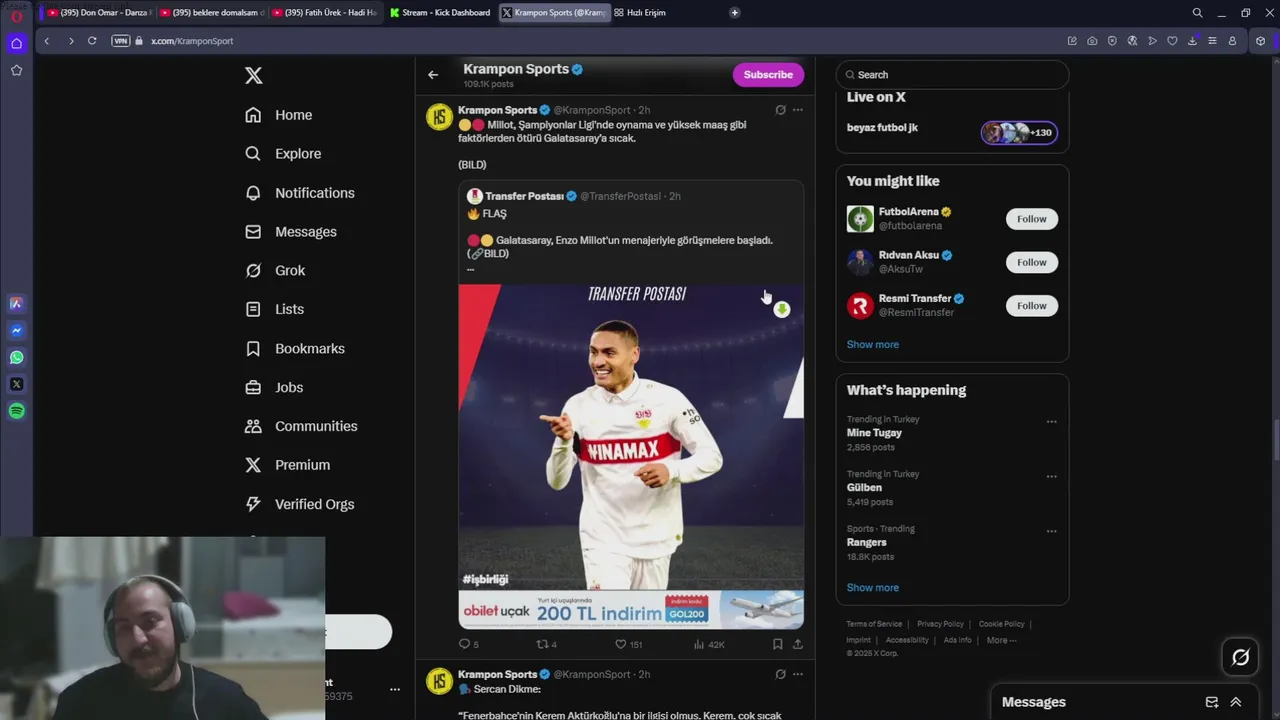Open more options on Sercan Dikmen post
This screenshot has width=1280, height=720.
(x=798, y=675)
